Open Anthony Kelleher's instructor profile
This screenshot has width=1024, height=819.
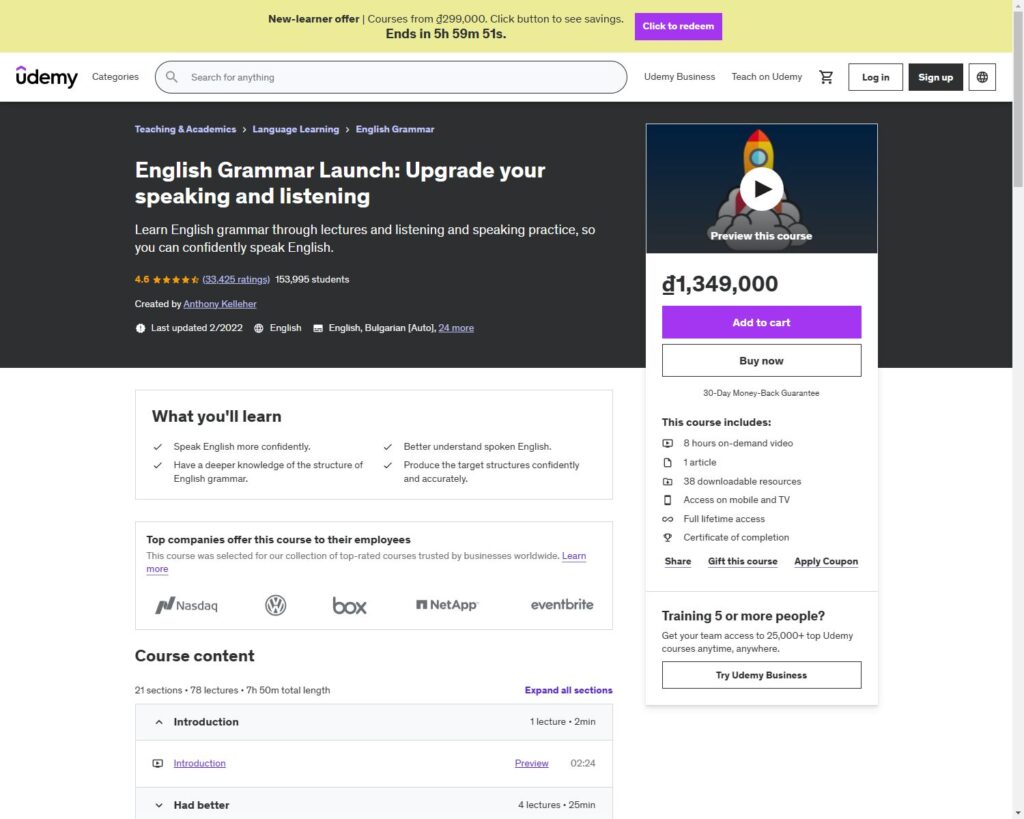[219, 304]
